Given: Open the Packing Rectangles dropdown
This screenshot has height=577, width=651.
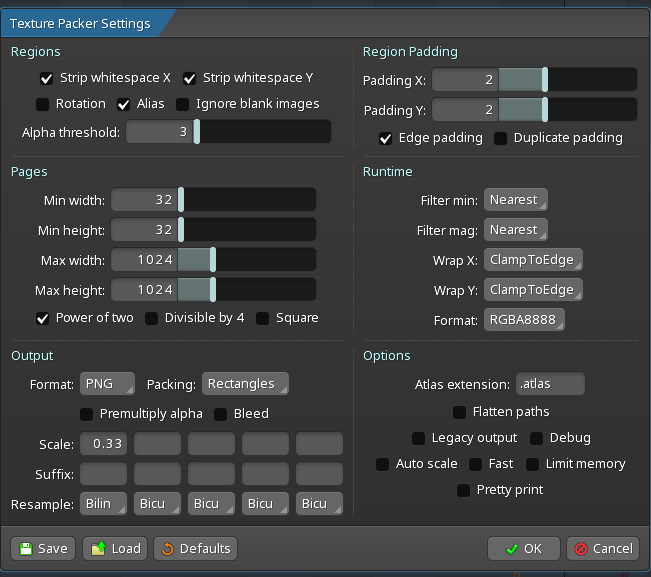Looking at the screenshot, I should pyautogui.click(x=245, y=384).
